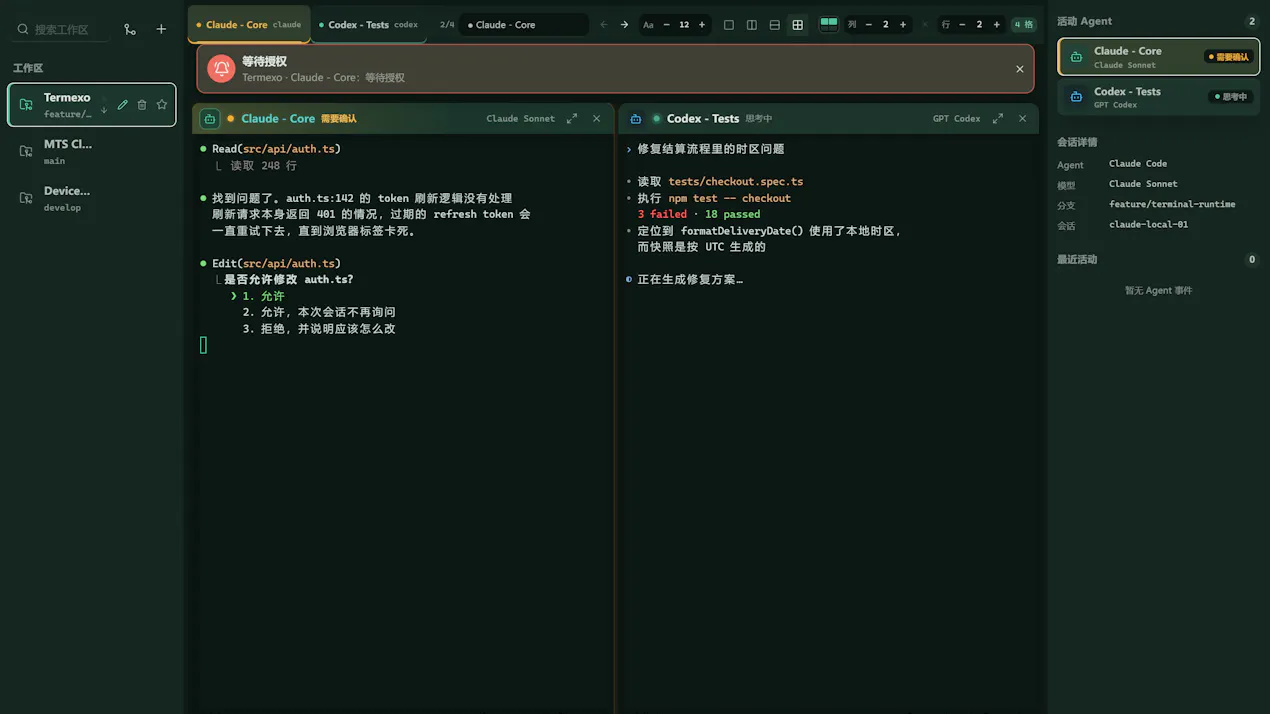Select single pane layout icon
The width and height of the screenshot is (1270, 714).
pyautogui.click(x=729, y=24)
